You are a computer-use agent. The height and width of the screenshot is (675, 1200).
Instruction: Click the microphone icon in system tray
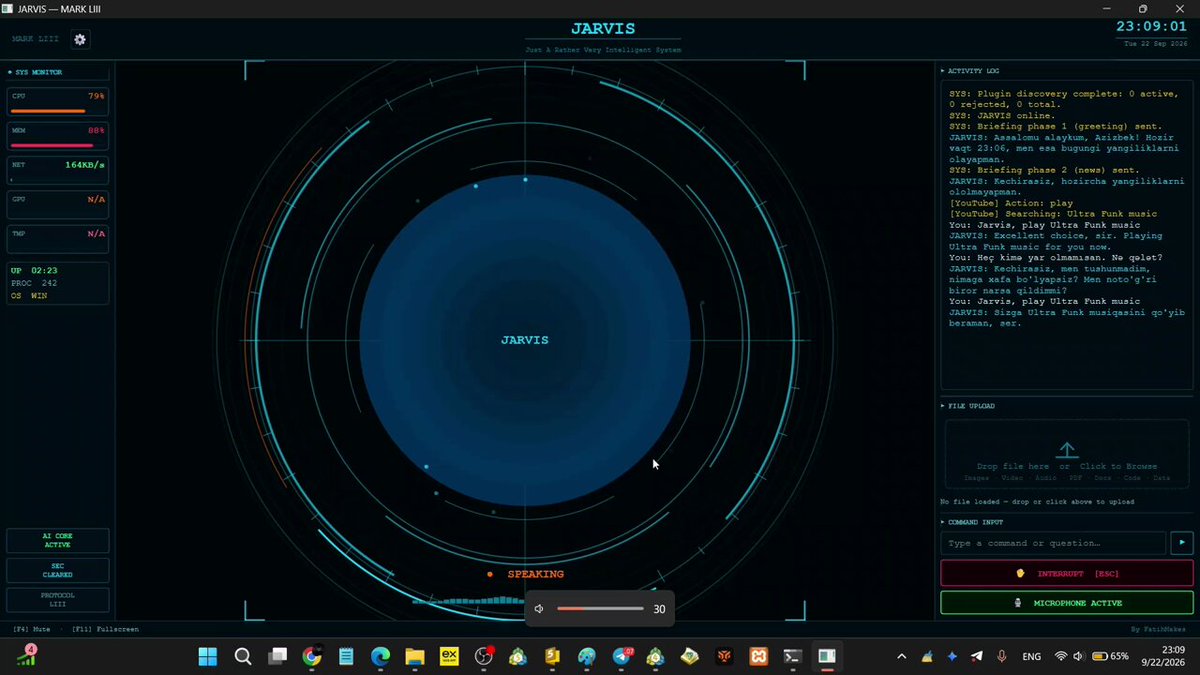pos(1002,657)
